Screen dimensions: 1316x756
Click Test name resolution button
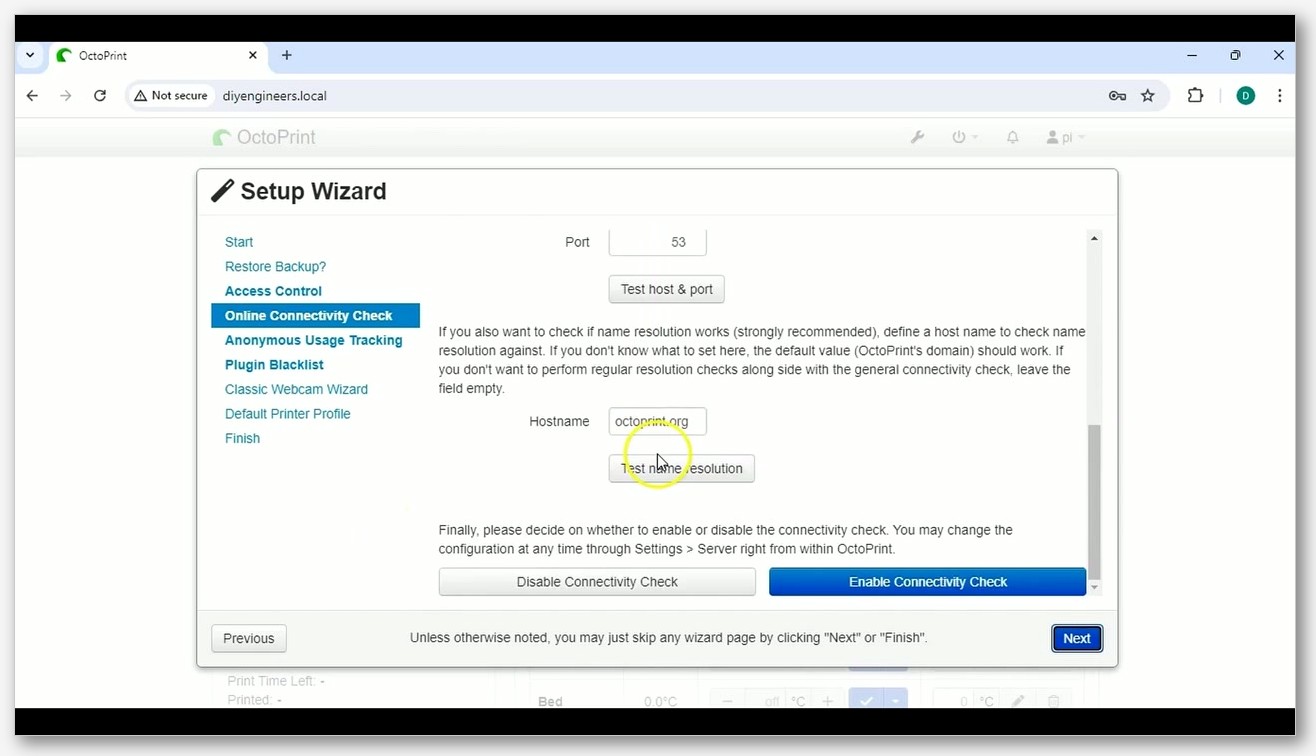[x=681, y=468]
